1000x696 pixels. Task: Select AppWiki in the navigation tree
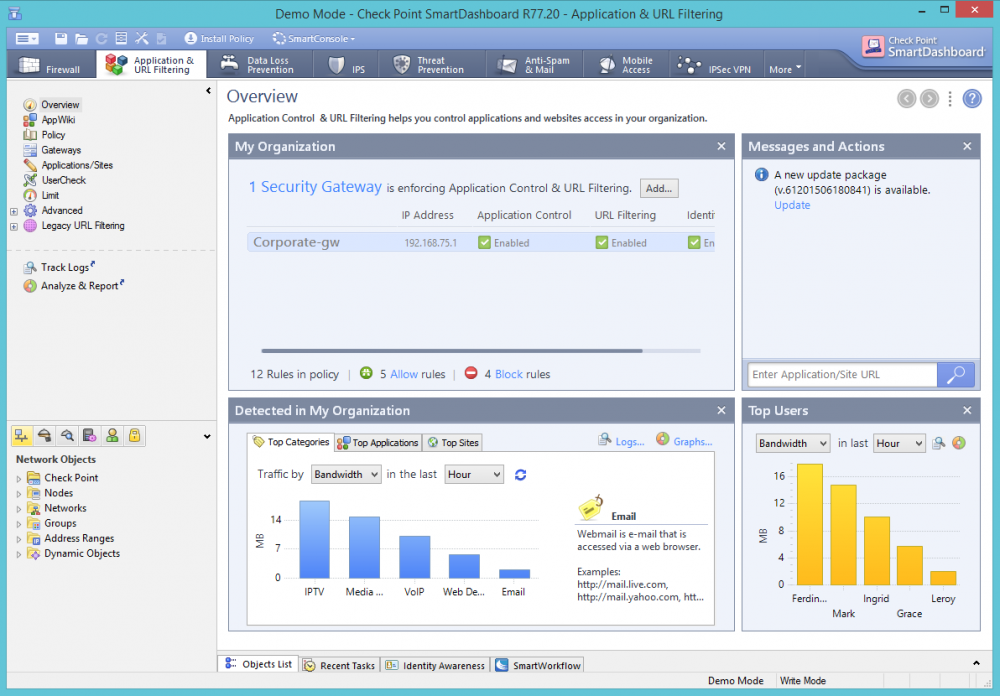coord(58,120)
